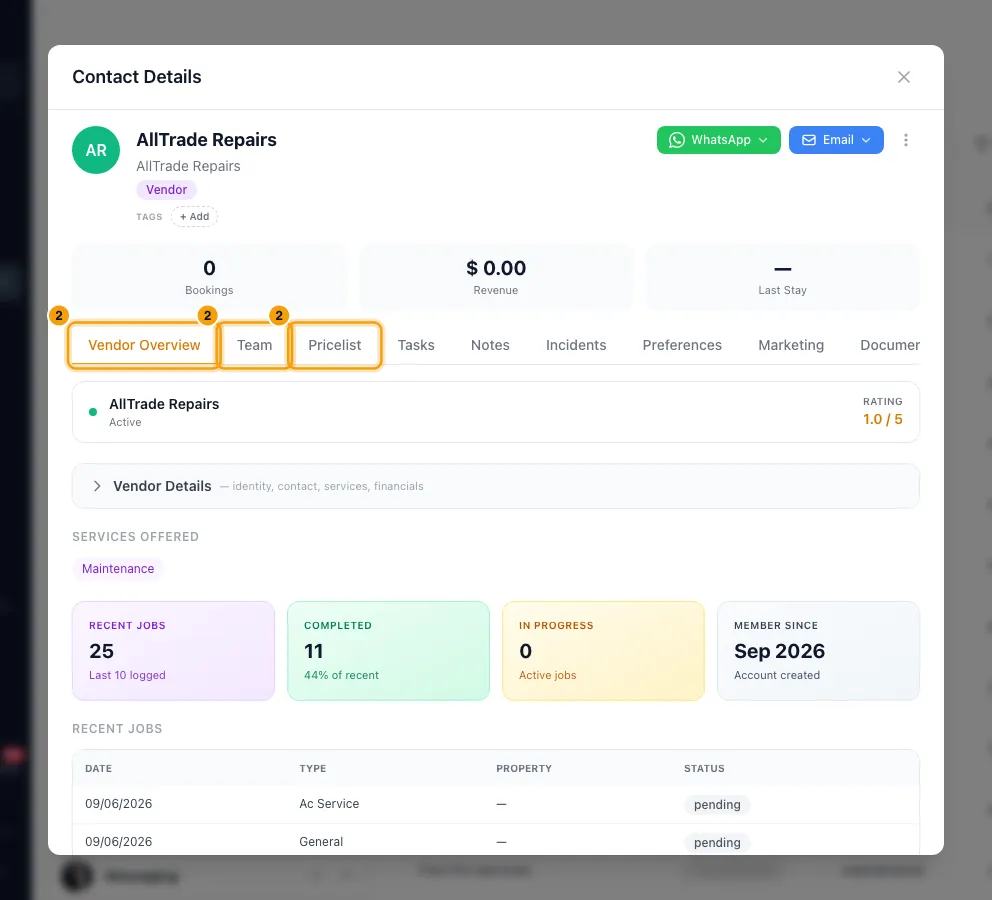Viewport: 992px width, 900px height.
Task: Click the In Progress 0 card
Action: click(603, 651)
